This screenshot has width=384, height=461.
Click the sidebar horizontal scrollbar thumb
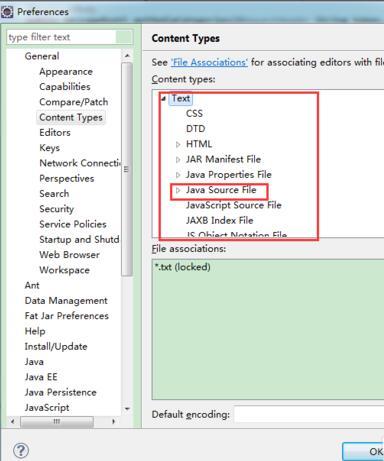[x=57, y=422]
